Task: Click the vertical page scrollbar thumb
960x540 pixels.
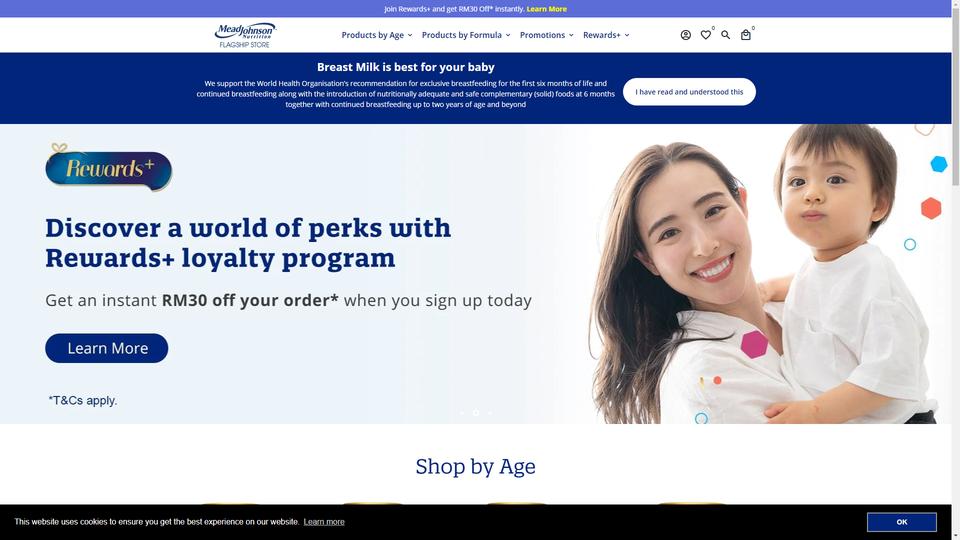Action: tap(956, 93)
